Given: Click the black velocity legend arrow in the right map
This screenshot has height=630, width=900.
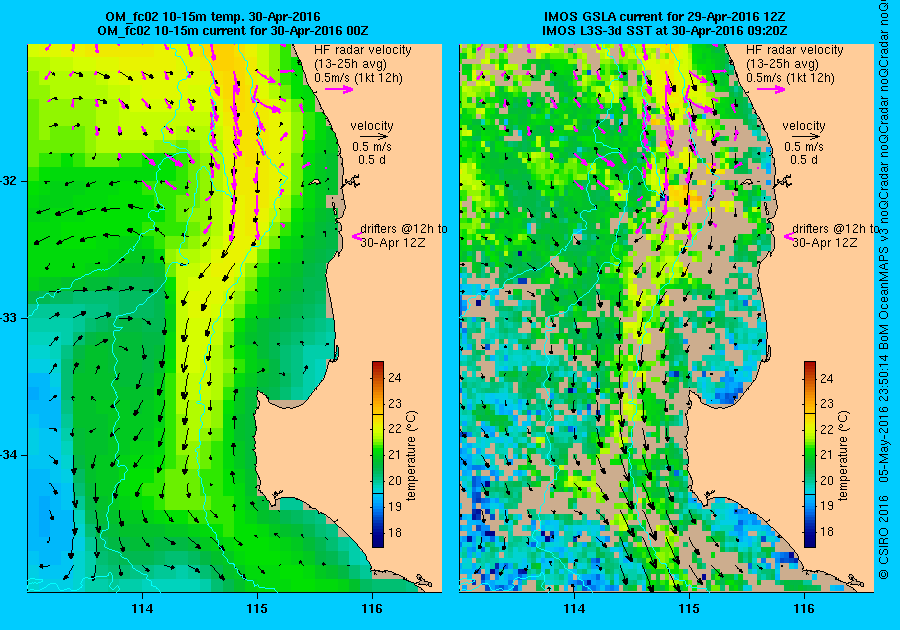Looking at the screenshot, I should [807, 137].
